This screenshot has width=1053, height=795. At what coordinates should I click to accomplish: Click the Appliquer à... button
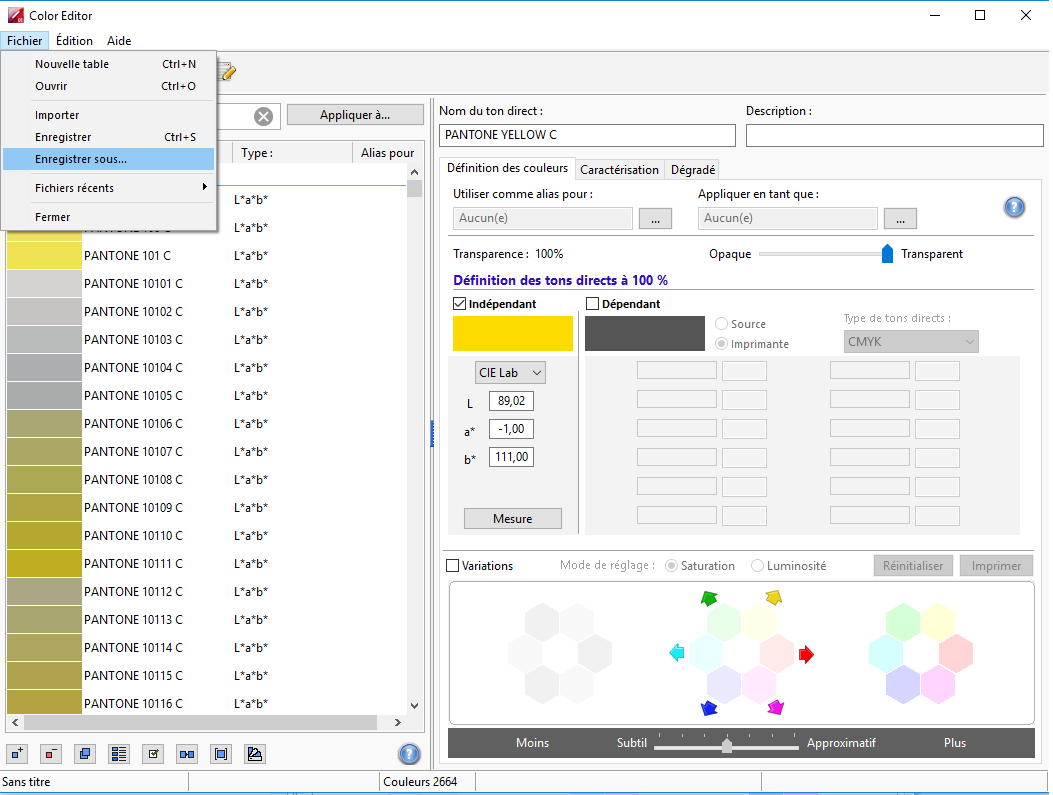click(x=355, y=115)
